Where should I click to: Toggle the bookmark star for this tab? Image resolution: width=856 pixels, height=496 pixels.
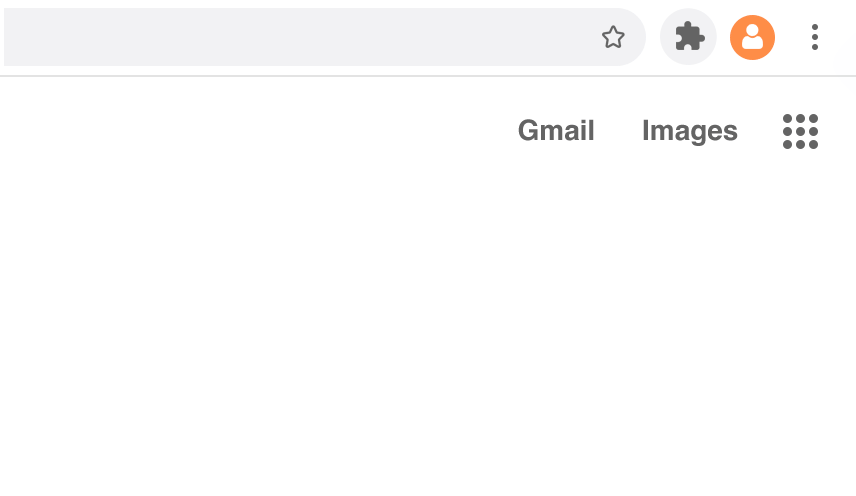pyautogui.click(x=613, y=38)
